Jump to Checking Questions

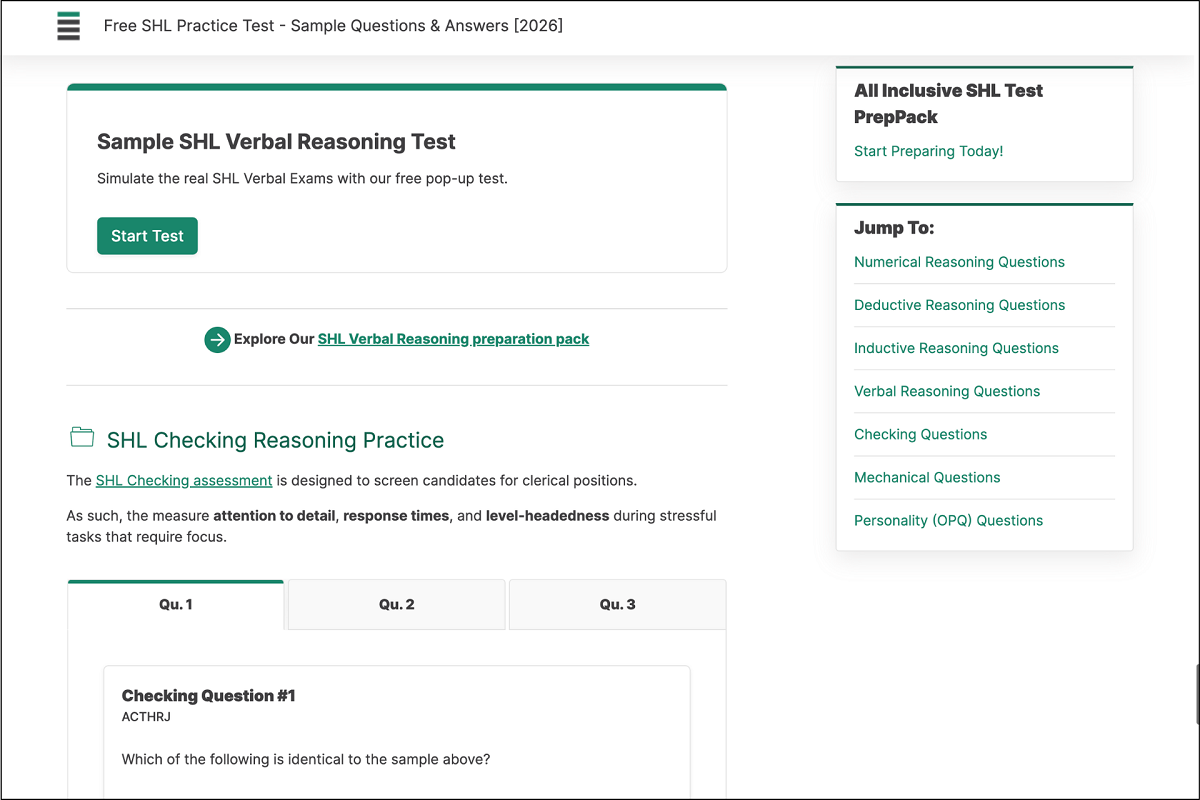920,434
